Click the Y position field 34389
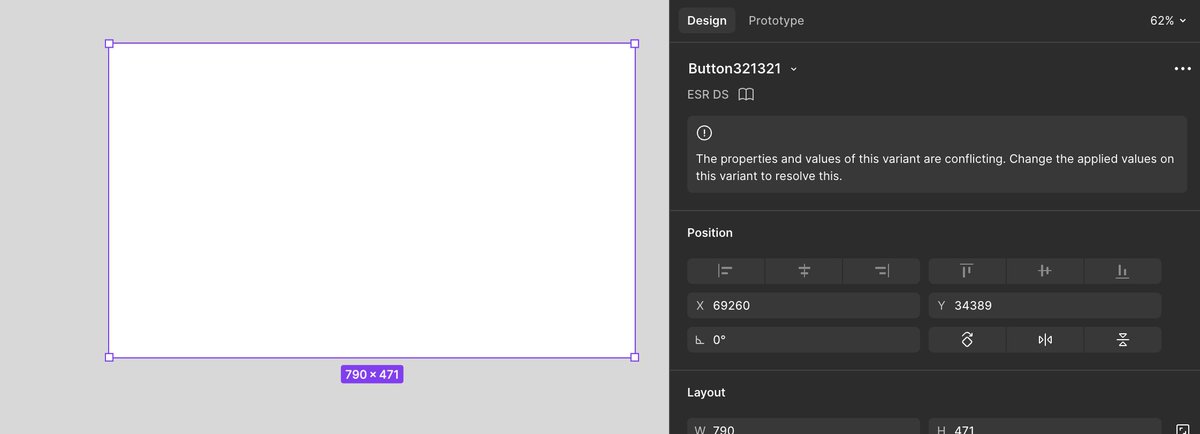The height and width of the screenshot is (434, 1200). pos(1045,306)
